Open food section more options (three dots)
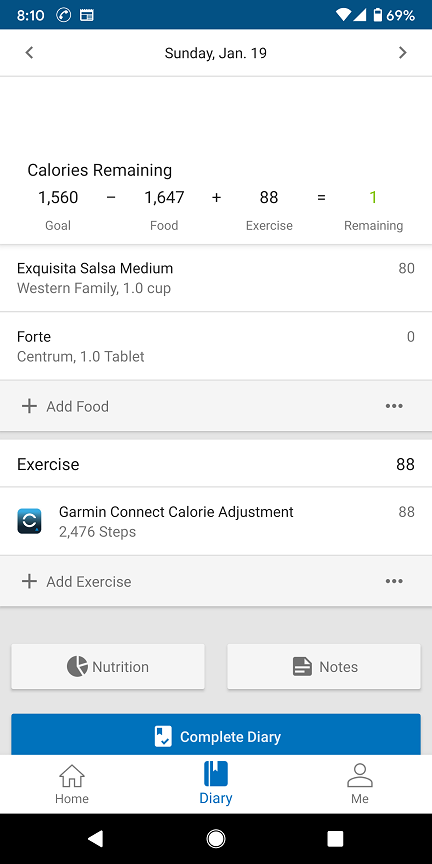The width and height of the screenshot is (432, 864). [x=394, y=406]
